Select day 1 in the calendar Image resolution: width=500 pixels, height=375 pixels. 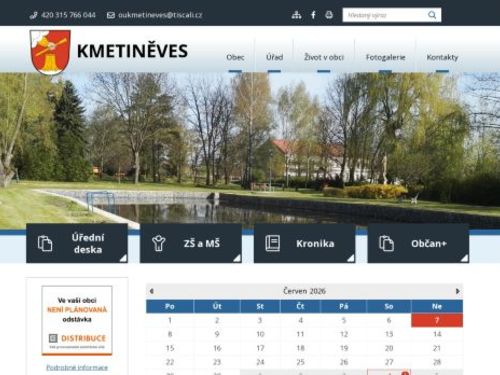tap(170, 320)
